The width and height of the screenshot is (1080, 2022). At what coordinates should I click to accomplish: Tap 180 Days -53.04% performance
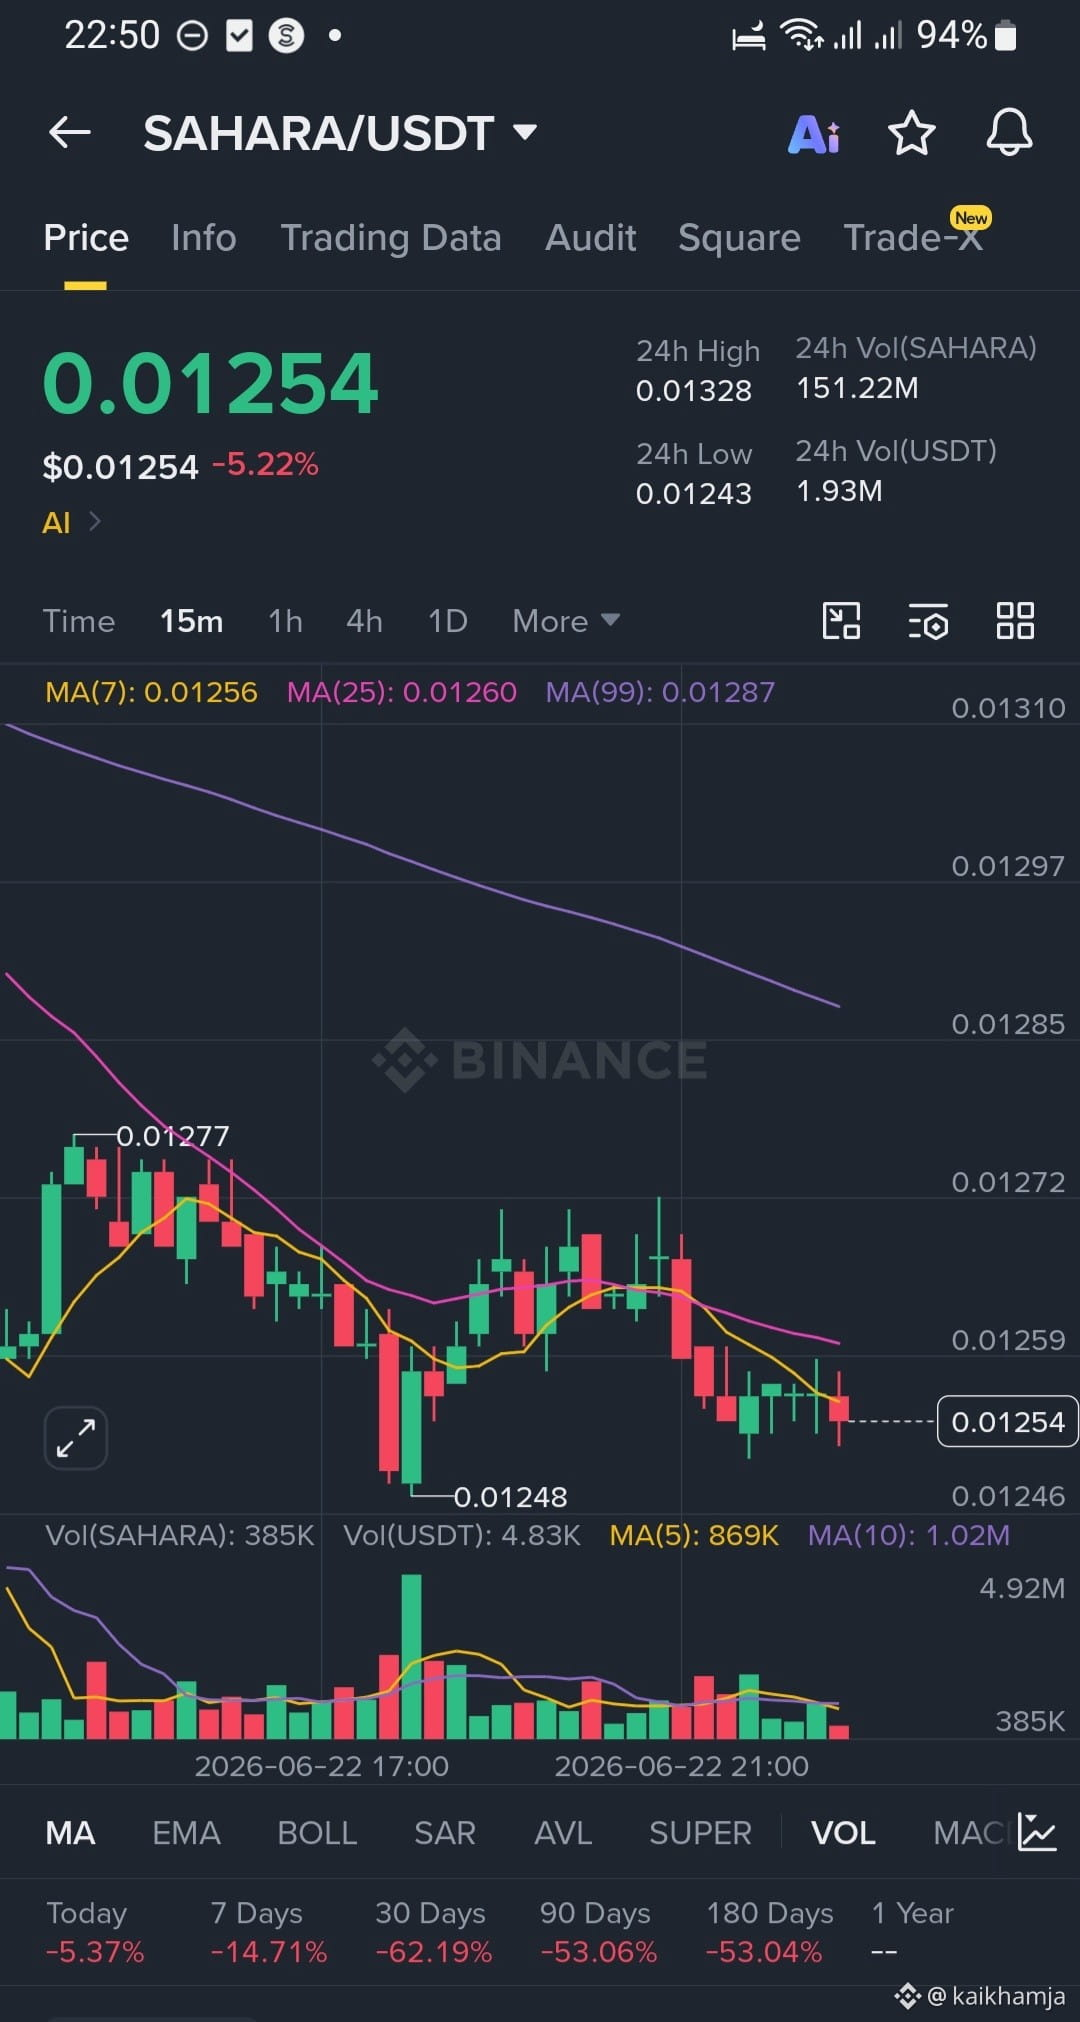(769, 1932)
